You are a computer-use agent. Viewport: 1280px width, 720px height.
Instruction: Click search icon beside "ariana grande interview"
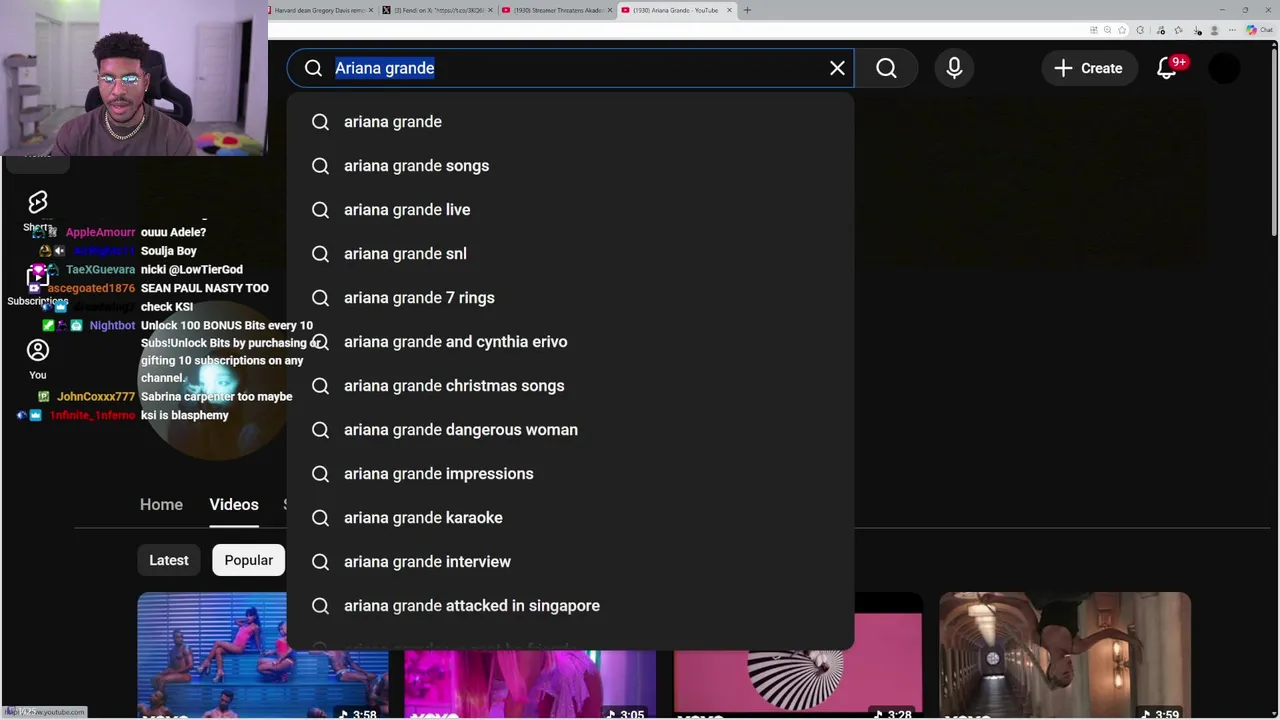pyautogui.click(x=320, y=562)
